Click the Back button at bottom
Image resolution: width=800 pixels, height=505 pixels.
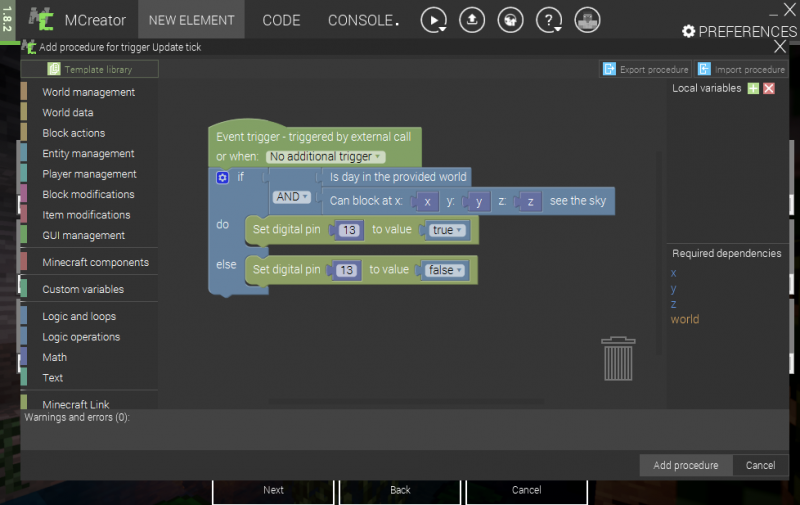[x=400, y=490]
